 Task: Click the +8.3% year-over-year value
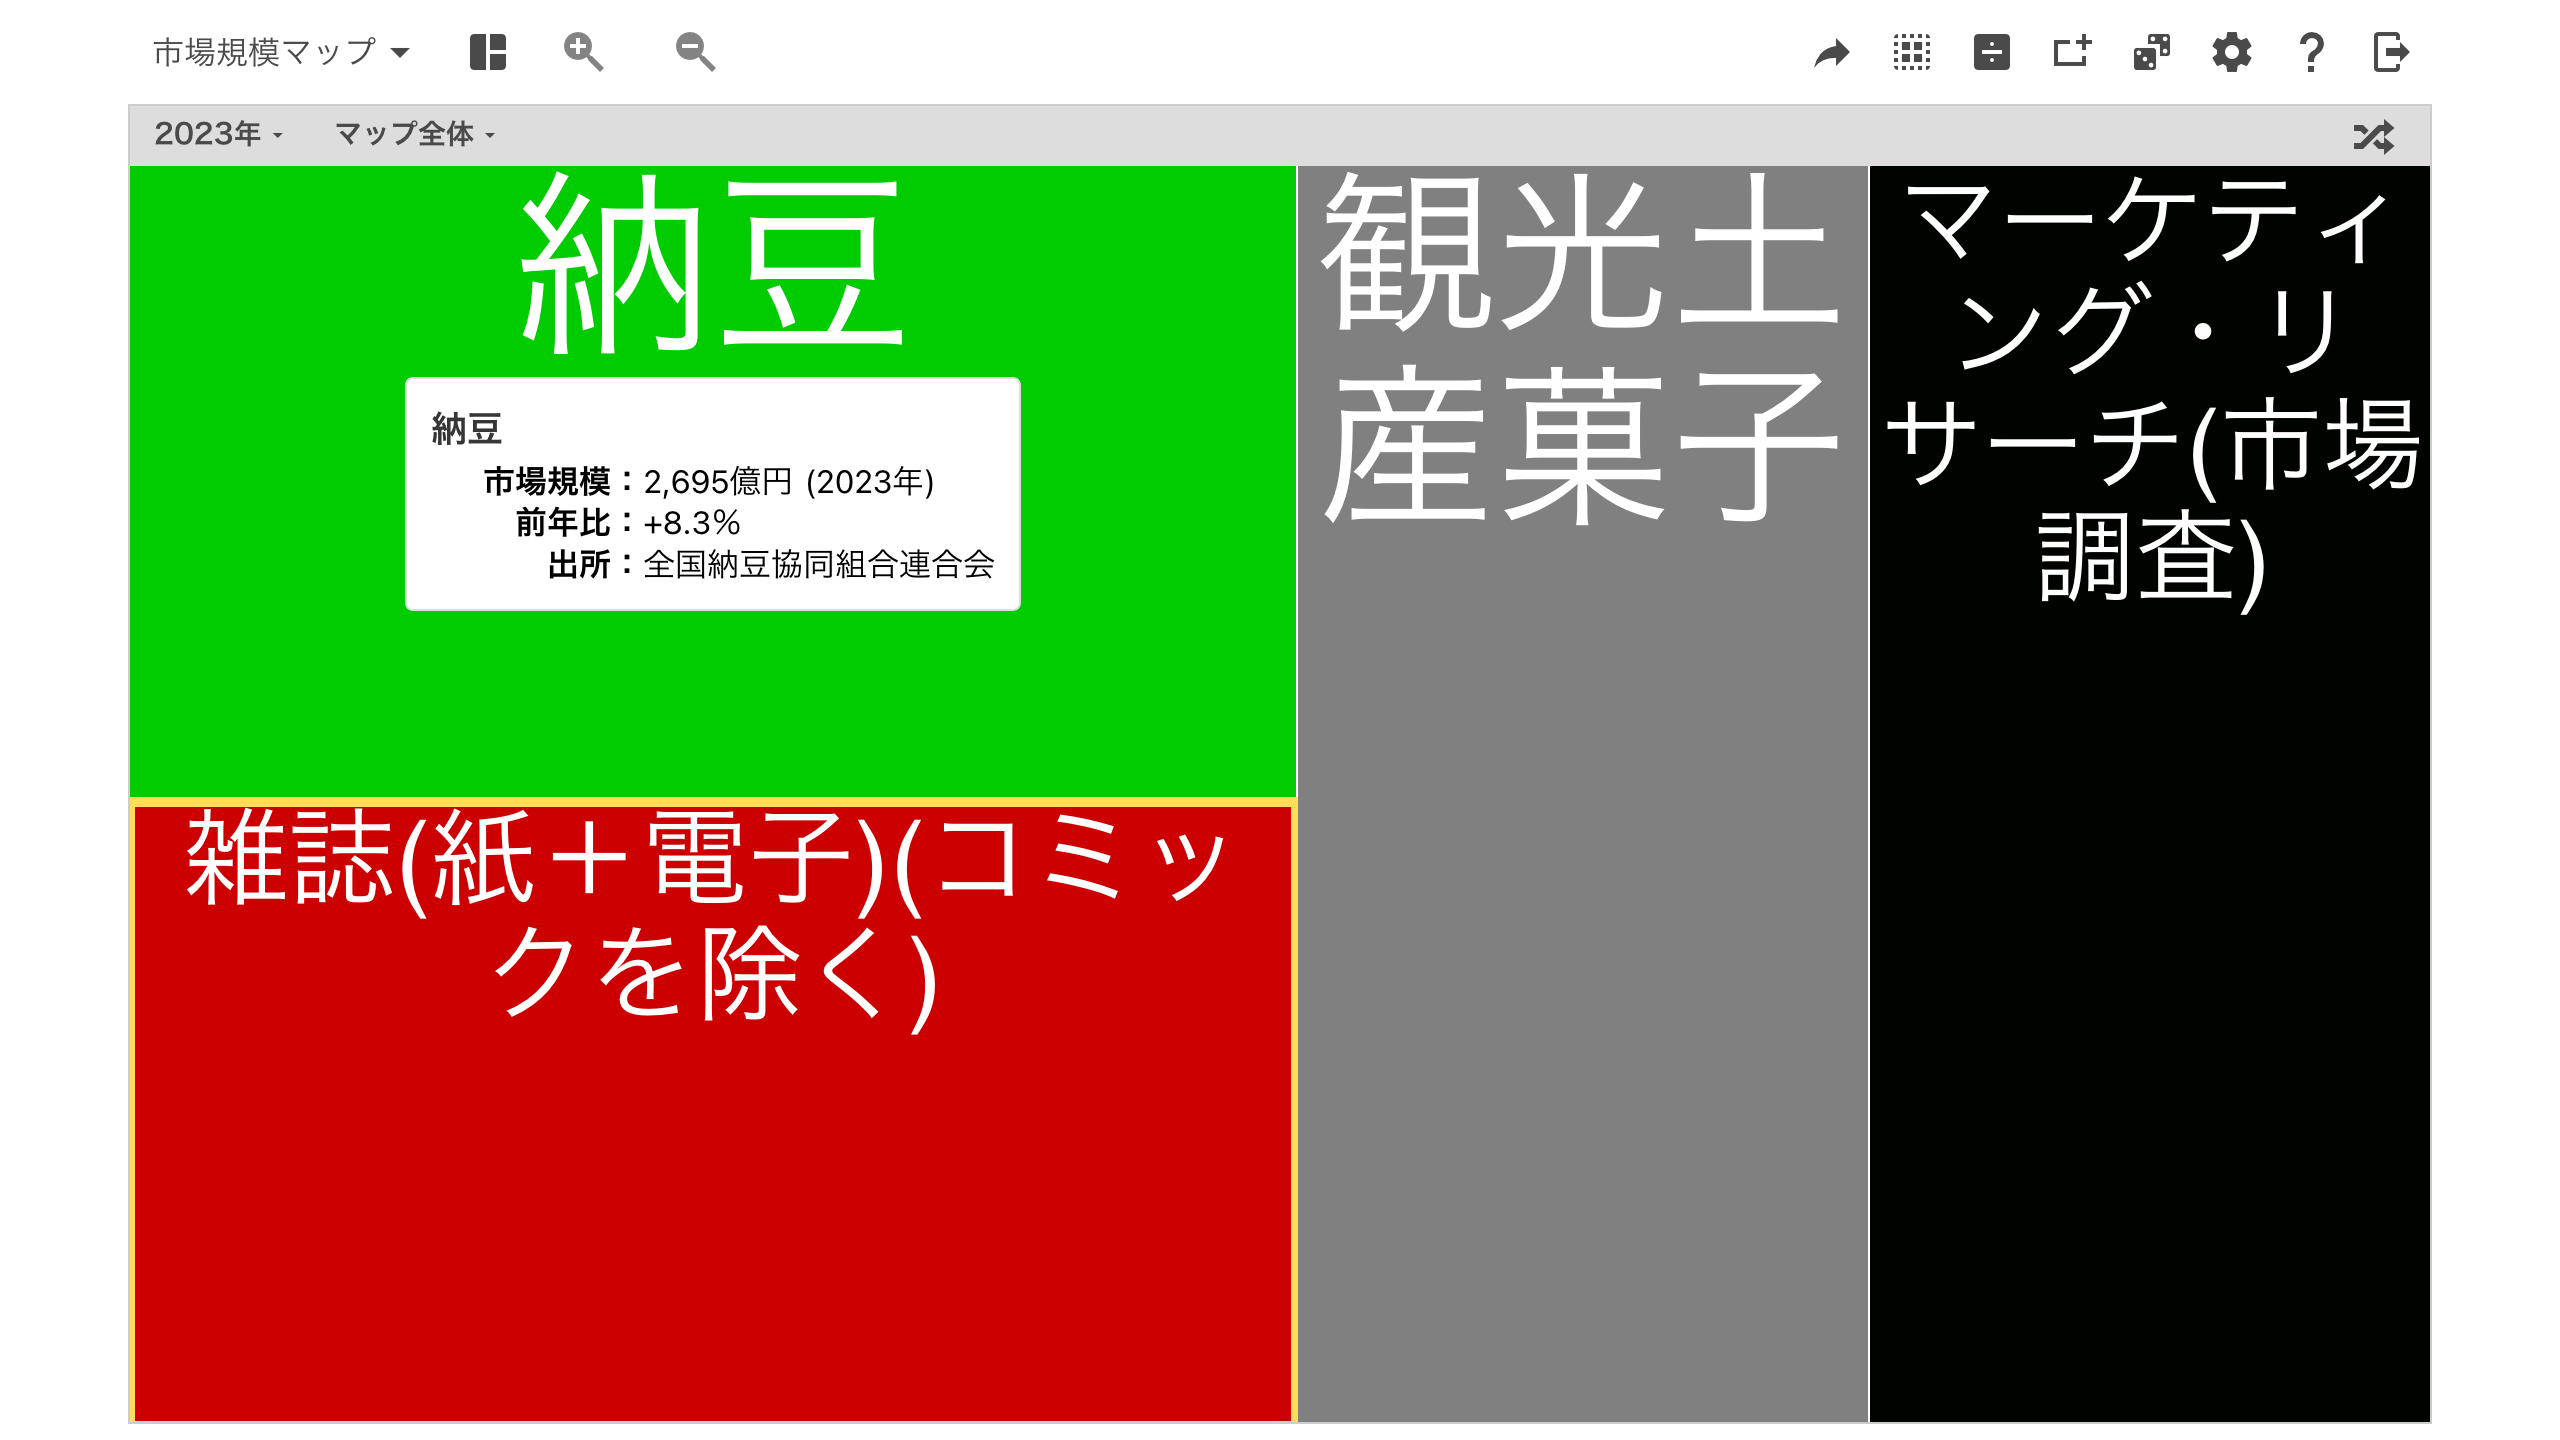point(691,523)
